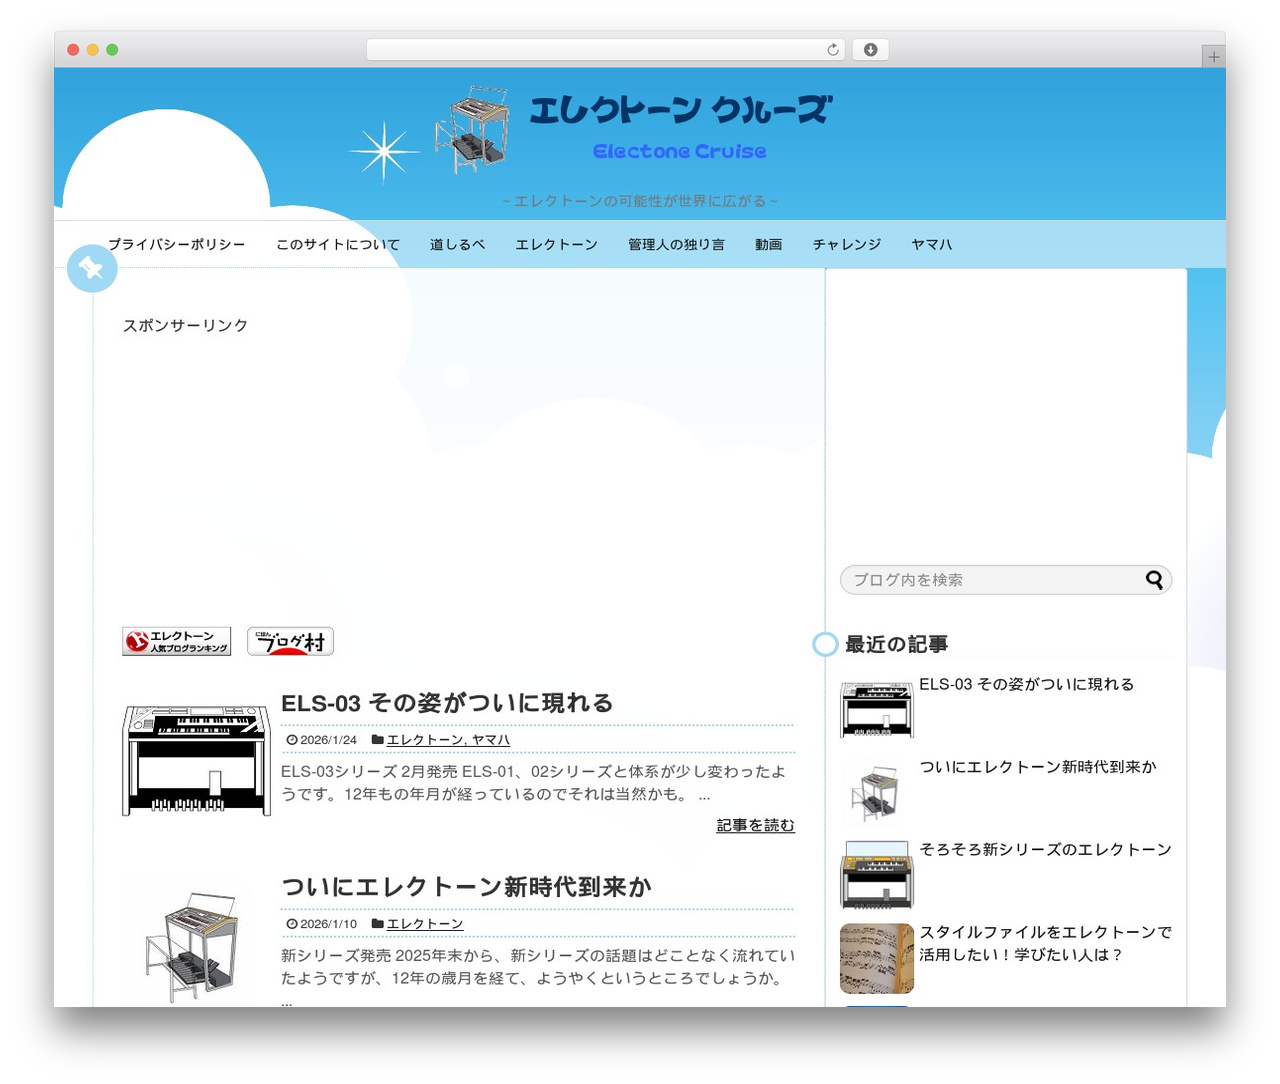Click the エレクトーン人気ブログランキング banner
Image resolution: width=1280 pixels, height=1084 pixels.
(176, 641)
